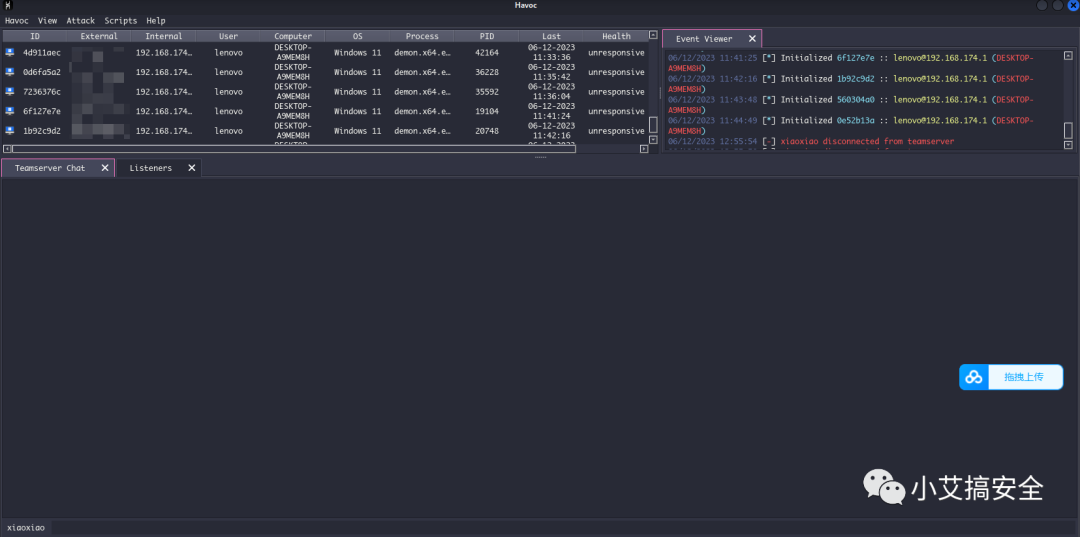Click the session icon for agent 1b92c9d2
The height and width of the screenshot is (537, 1080).
[10, 131]
